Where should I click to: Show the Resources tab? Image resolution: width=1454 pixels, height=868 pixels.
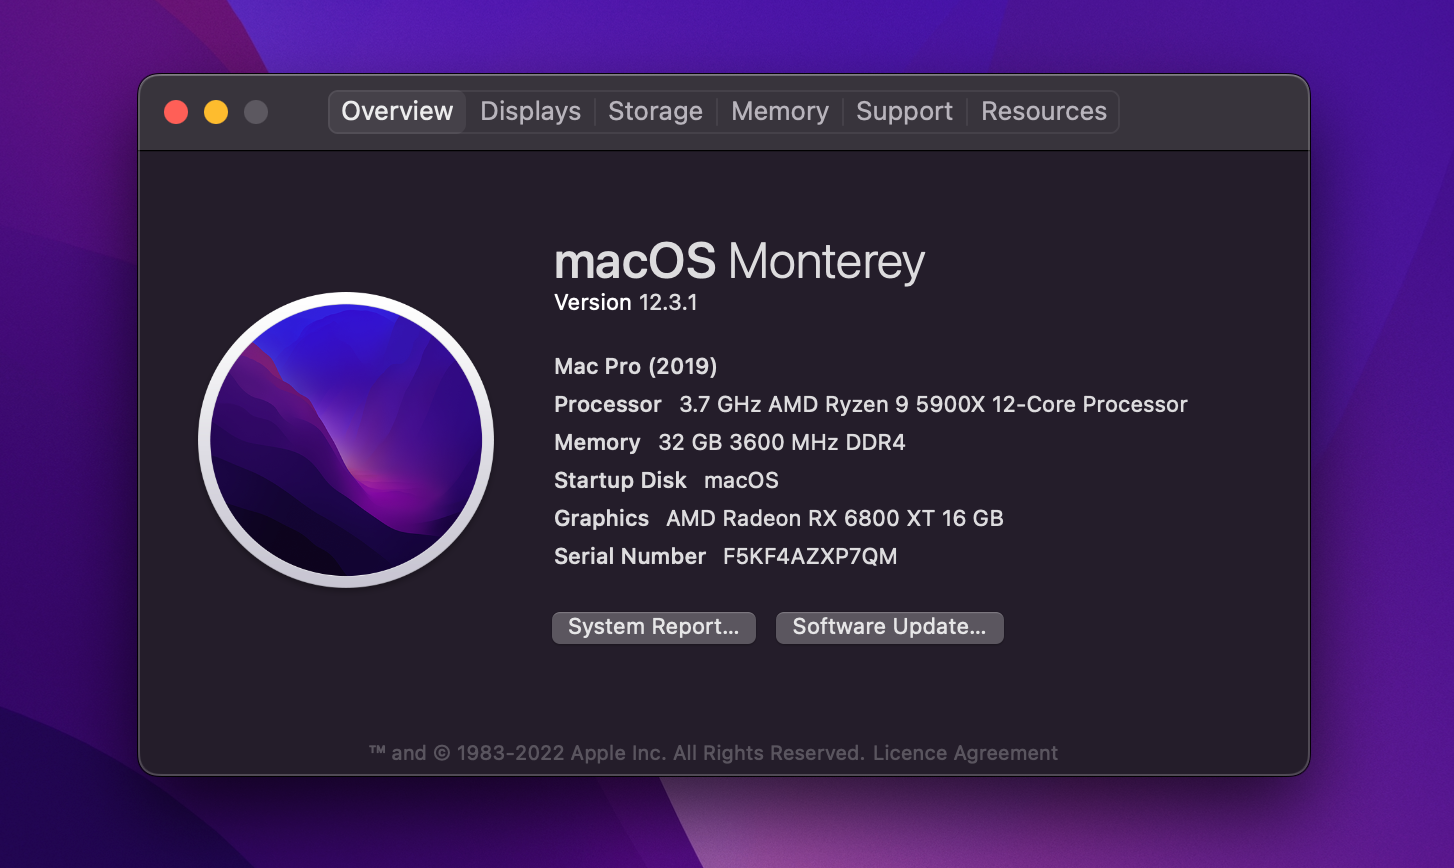[1043, 111]
